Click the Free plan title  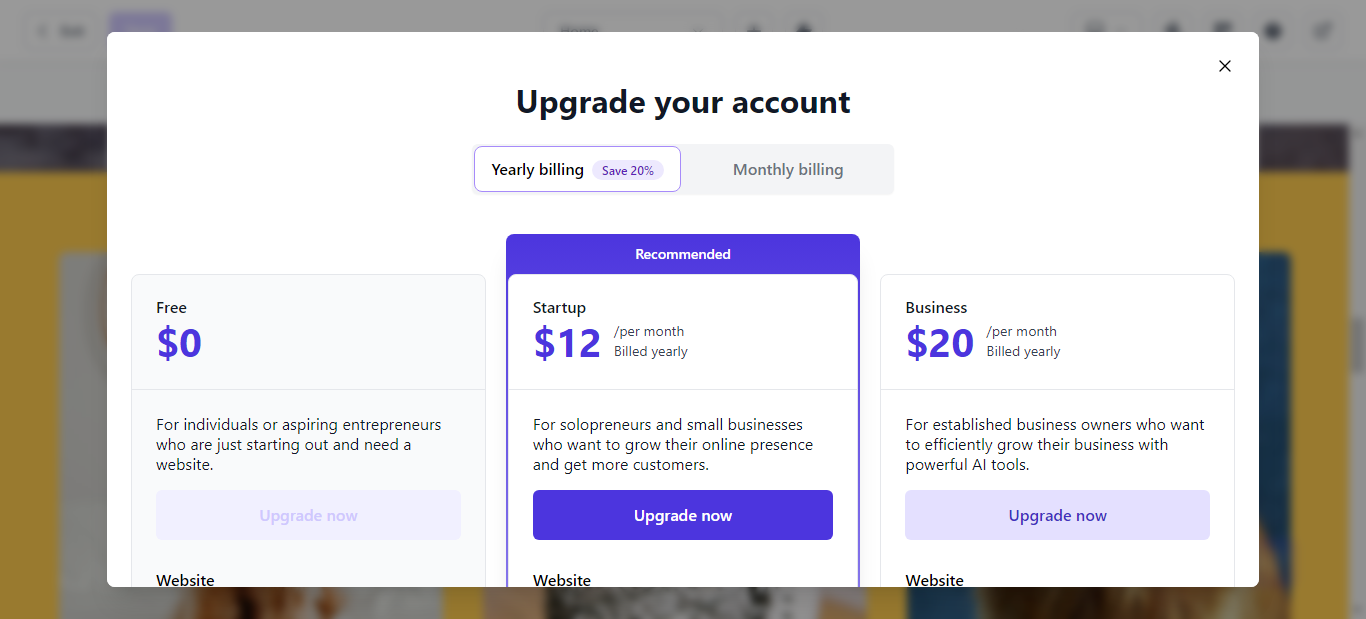(171, 308)
